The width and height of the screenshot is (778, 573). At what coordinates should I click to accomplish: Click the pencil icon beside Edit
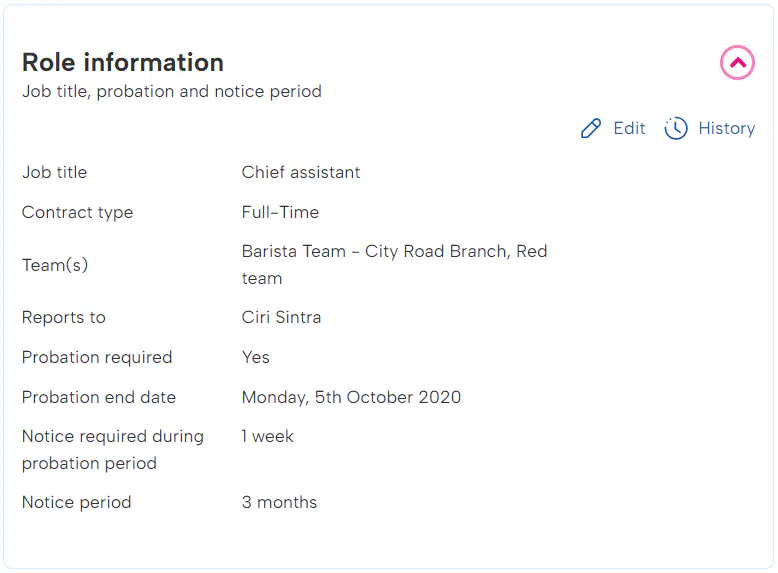[591, 128]
